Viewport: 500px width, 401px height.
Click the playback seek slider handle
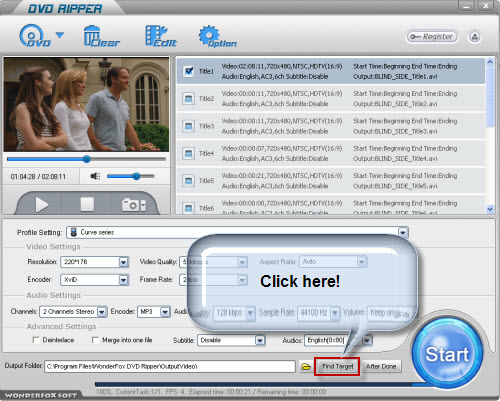[87, 159]
